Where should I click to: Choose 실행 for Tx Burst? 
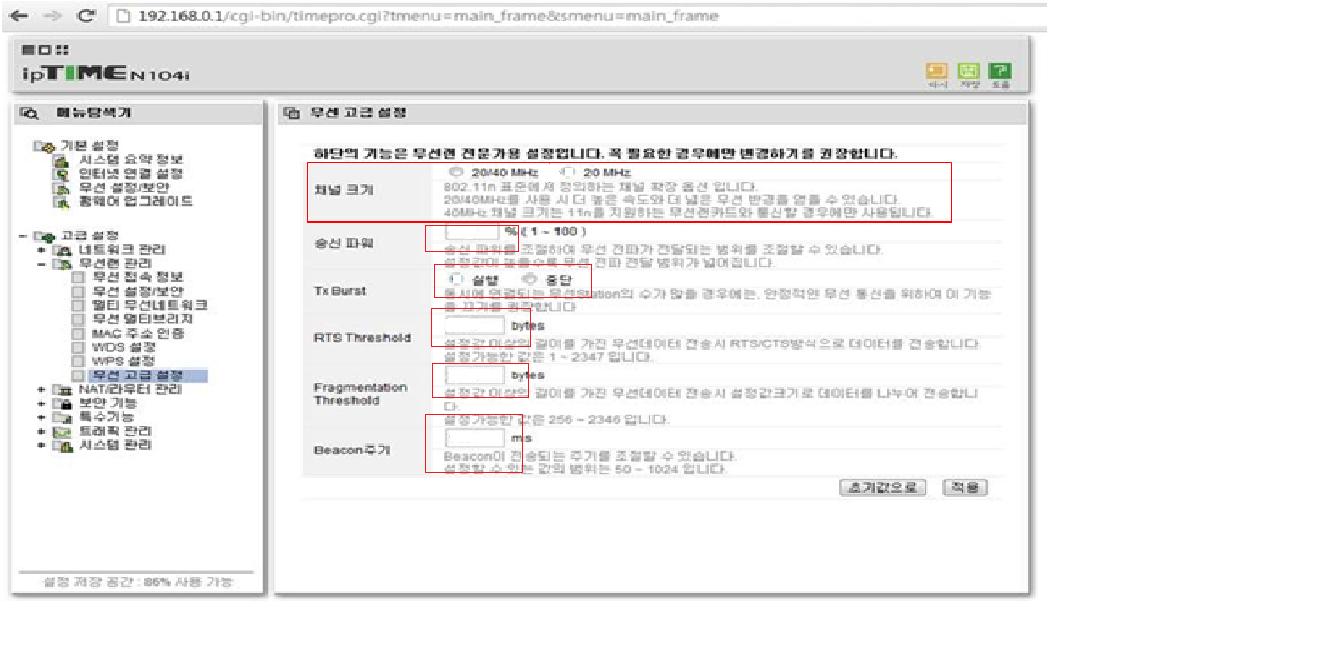point(457,279)
